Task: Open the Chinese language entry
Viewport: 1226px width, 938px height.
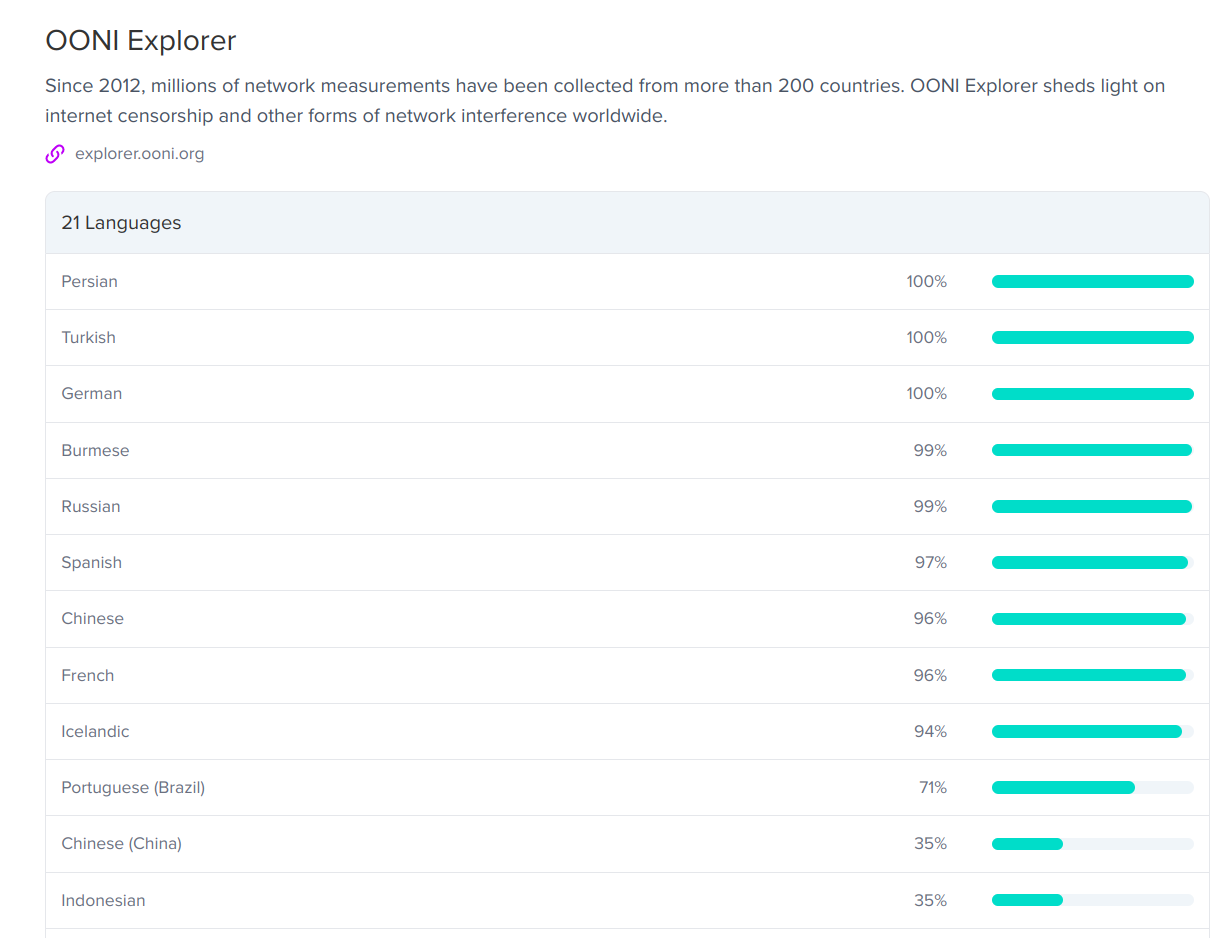Action: [x=92, y=619]
